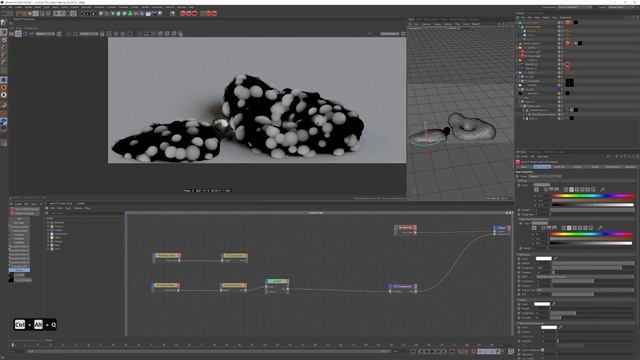
Task: Click the Refraction color white swatch
Action: [549, 327]
